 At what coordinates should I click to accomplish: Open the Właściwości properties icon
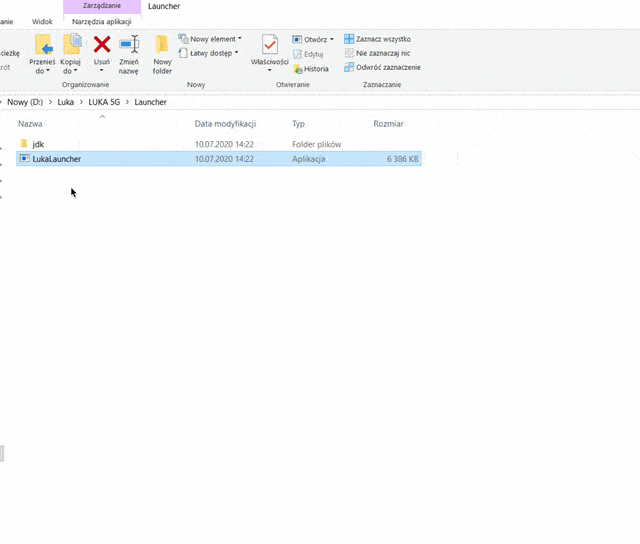[270, 44]
